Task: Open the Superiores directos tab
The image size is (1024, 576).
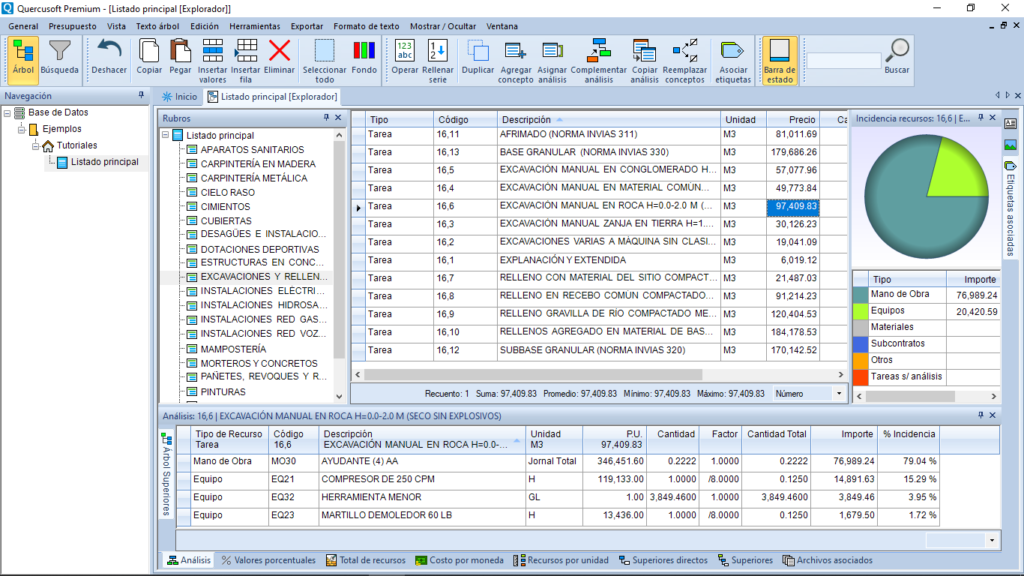Action: [x=663, y=560]
